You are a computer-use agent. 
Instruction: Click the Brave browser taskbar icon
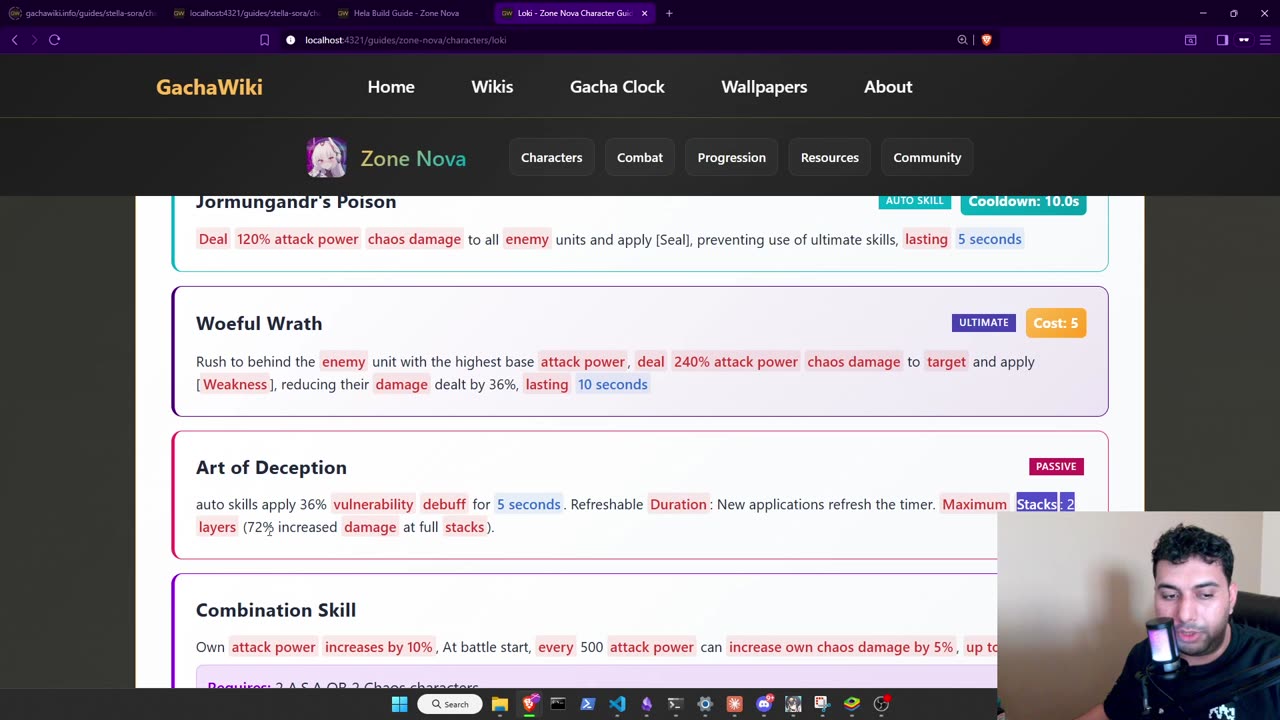(x=529, y=704)
